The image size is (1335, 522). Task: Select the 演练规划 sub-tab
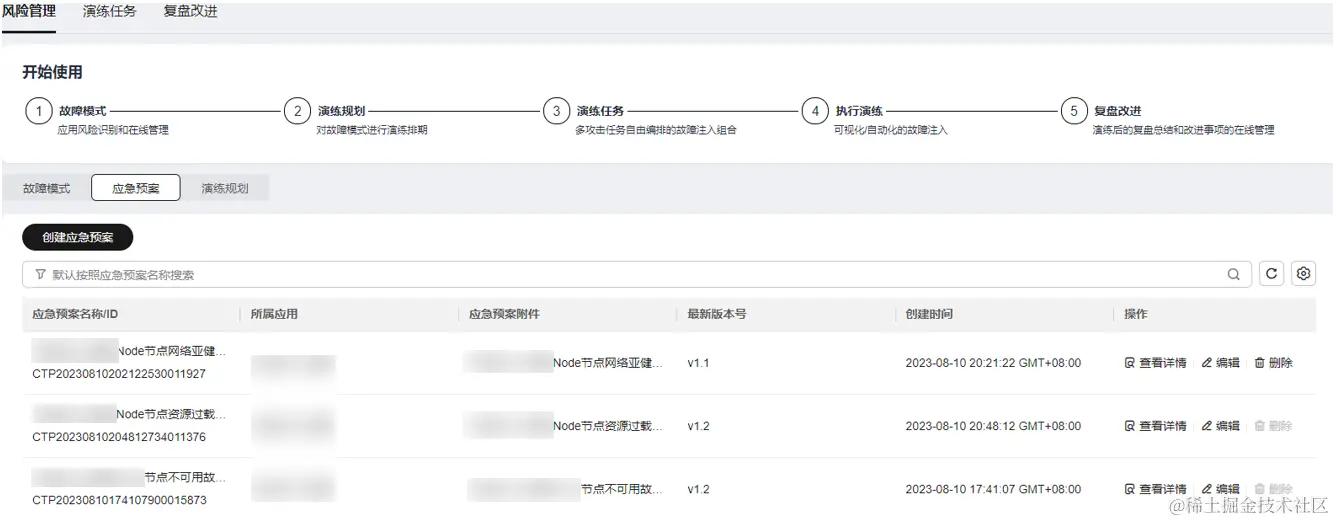[225, 188]
